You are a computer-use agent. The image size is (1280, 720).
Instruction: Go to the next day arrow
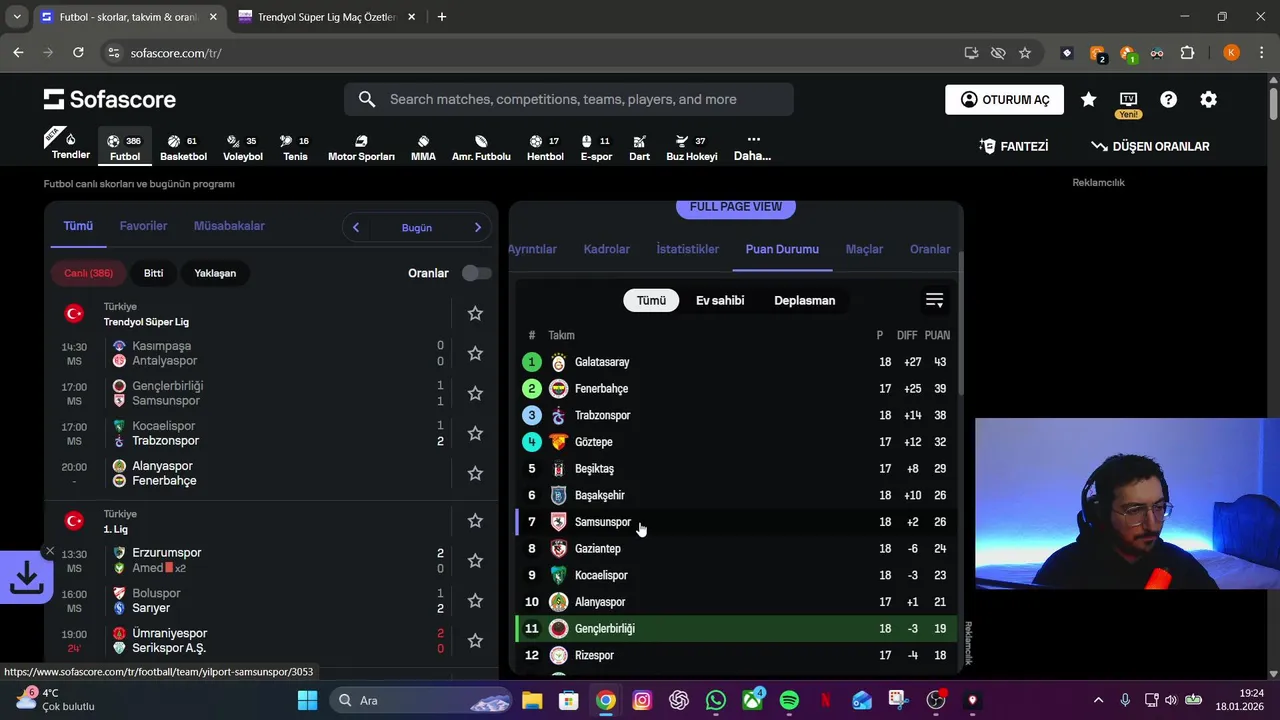477,227
